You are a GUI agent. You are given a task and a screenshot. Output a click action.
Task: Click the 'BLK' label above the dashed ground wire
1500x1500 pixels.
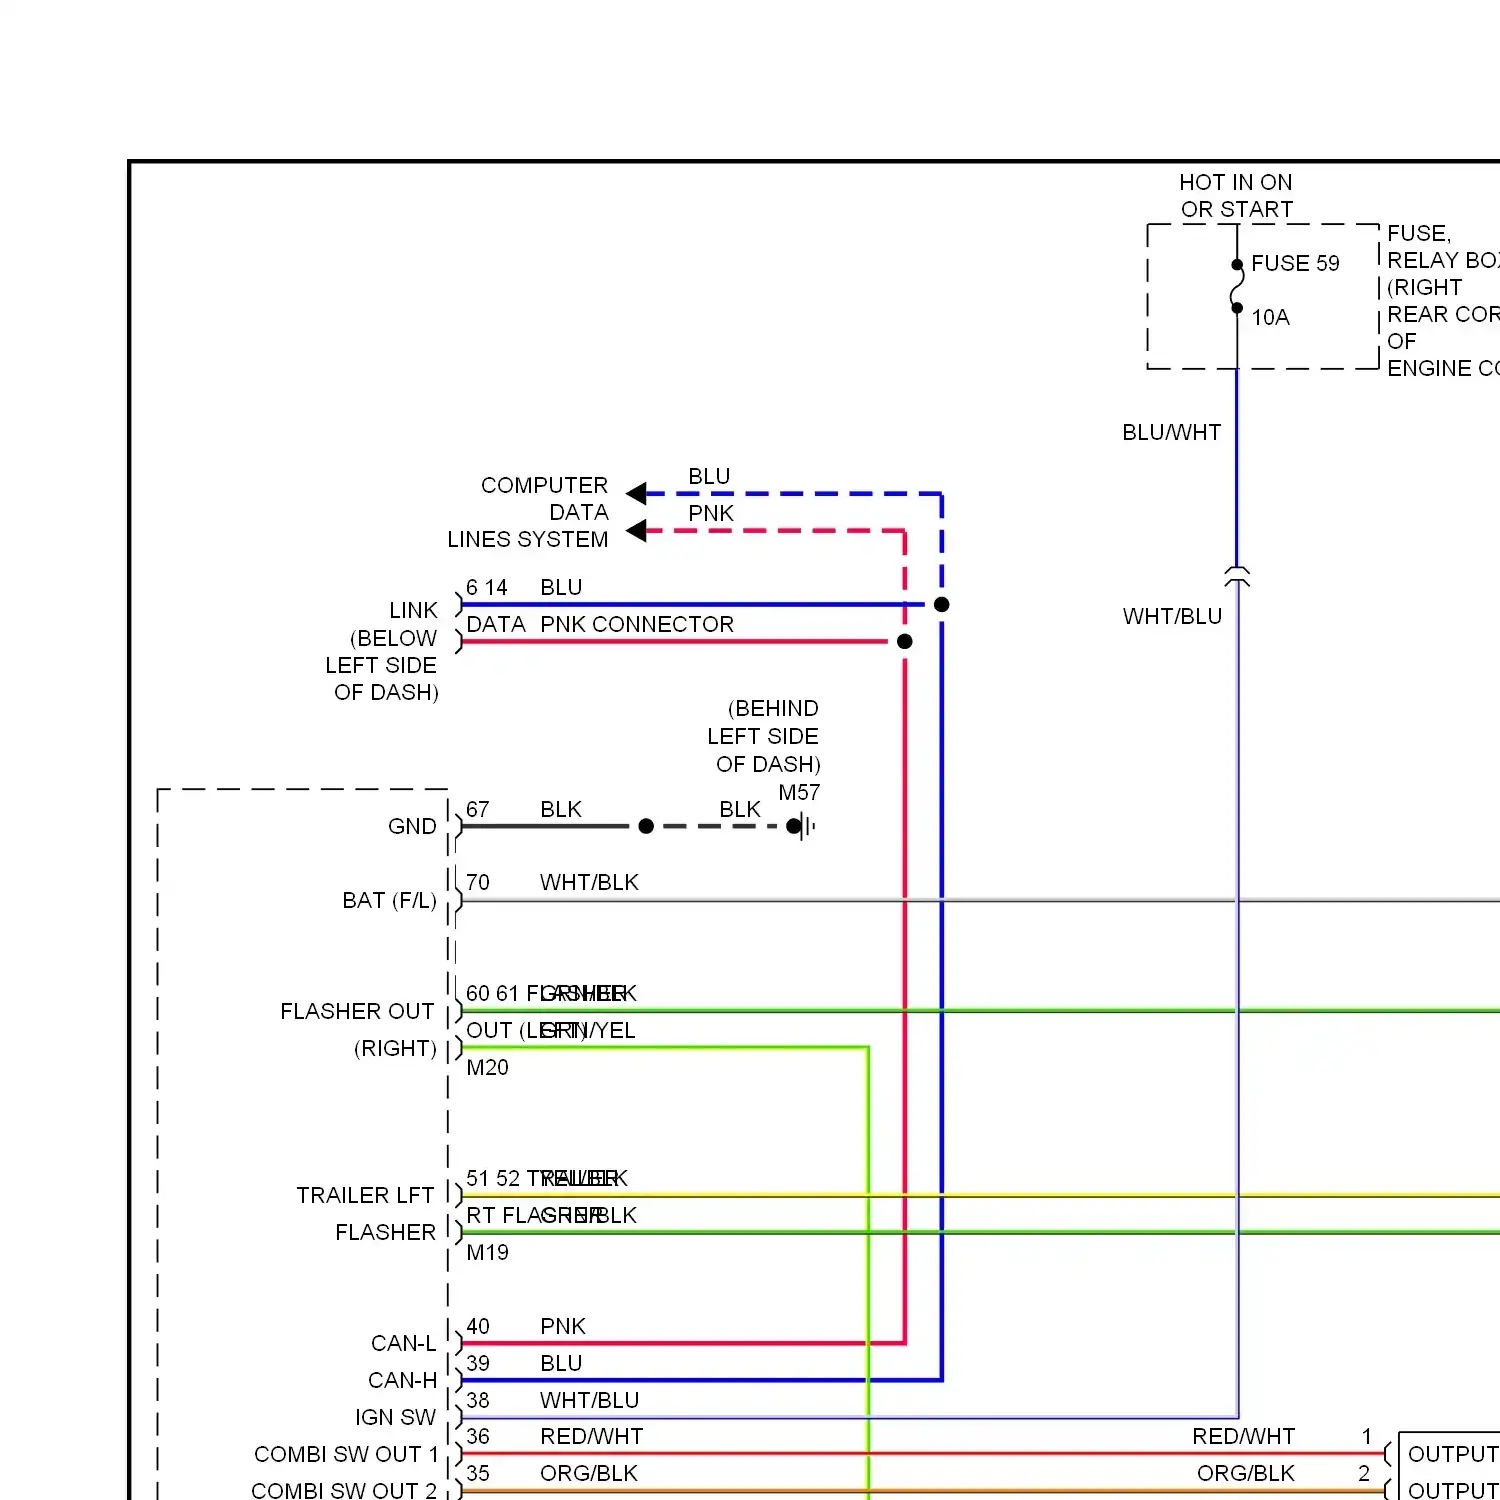pos(740,809)
